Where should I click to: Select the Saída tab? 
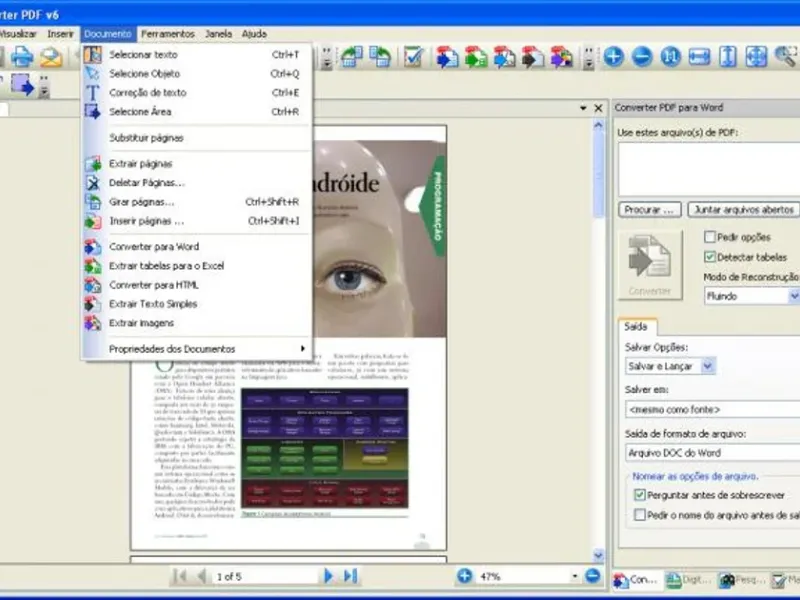point(636,327)
